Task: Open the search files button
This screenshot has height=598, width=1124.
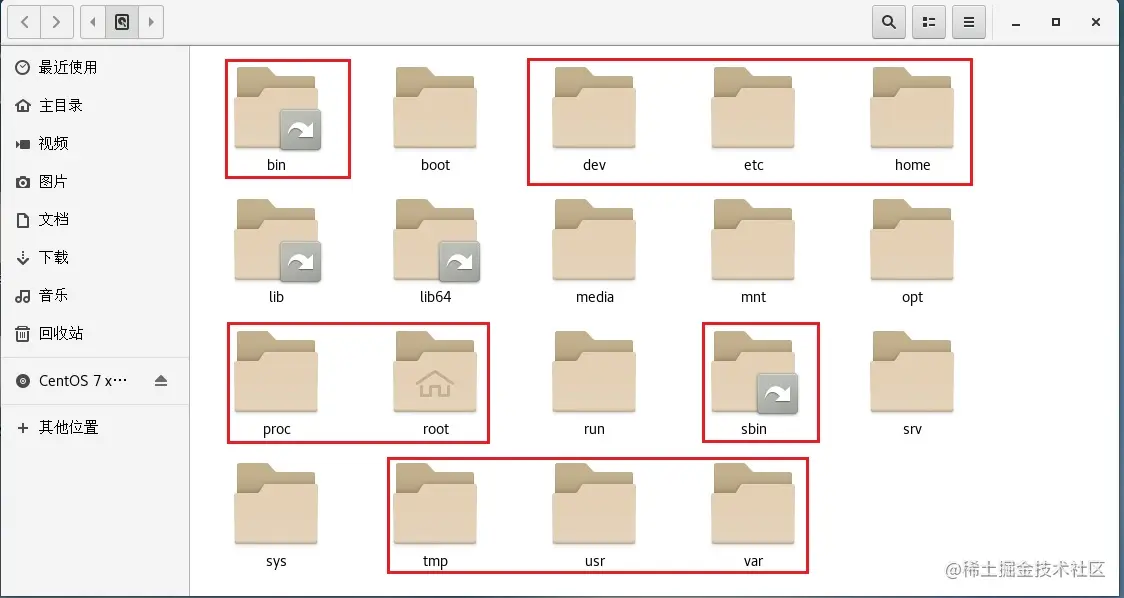Action: click(889, 22)
